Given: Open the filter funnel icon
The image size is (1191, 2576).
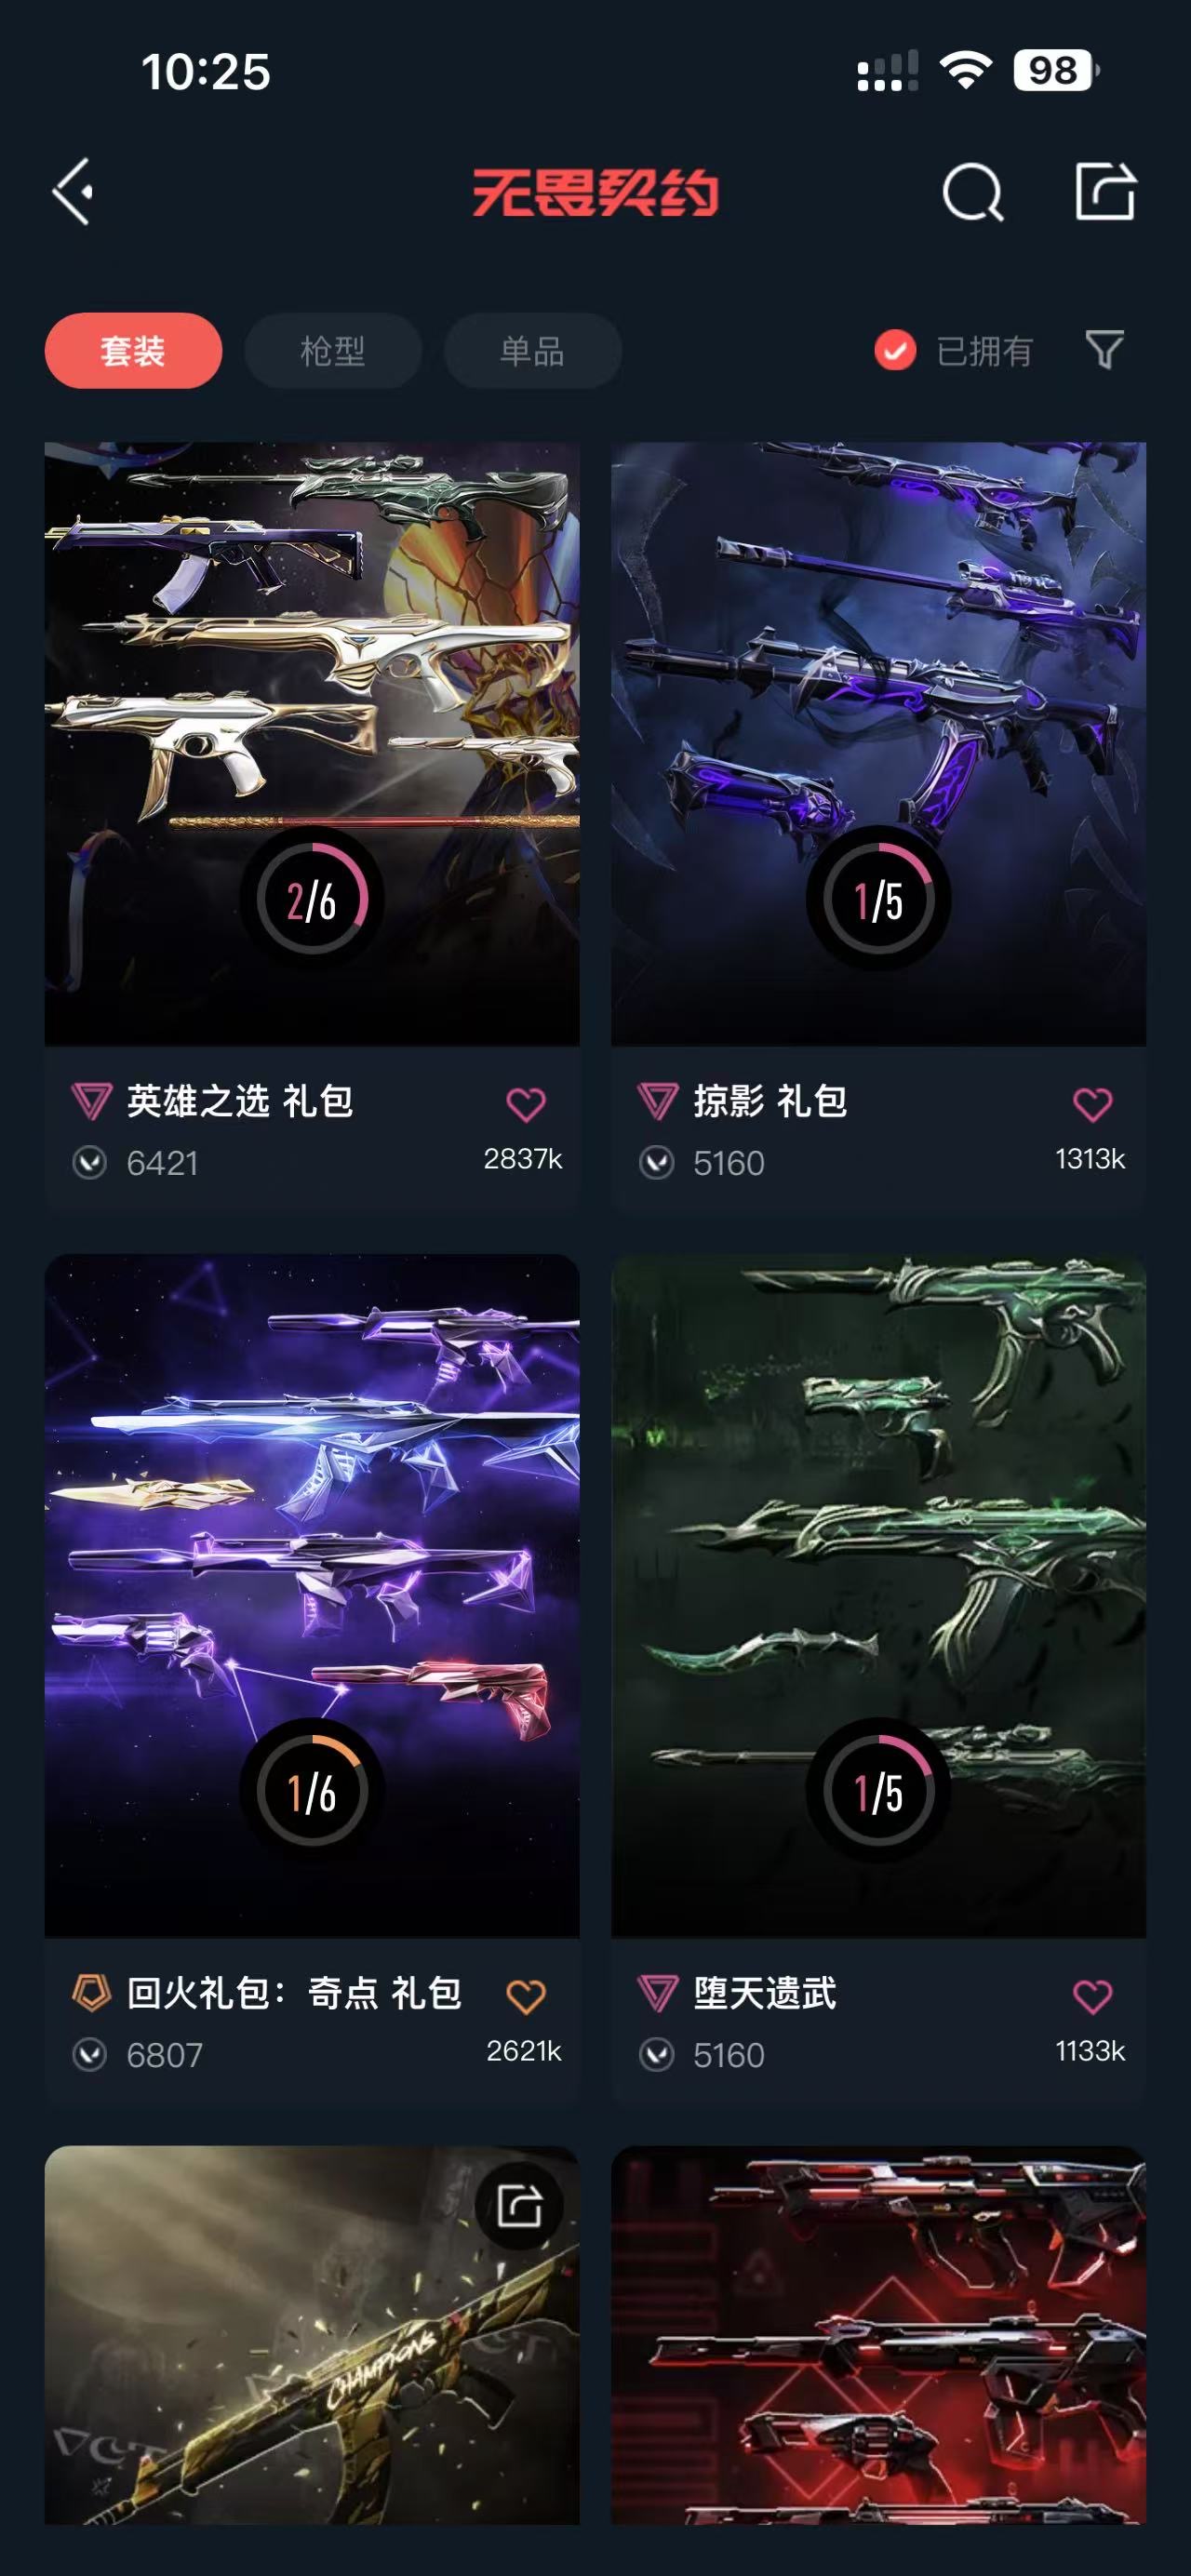Looking at the screenshot, I should click(1105, 350).
